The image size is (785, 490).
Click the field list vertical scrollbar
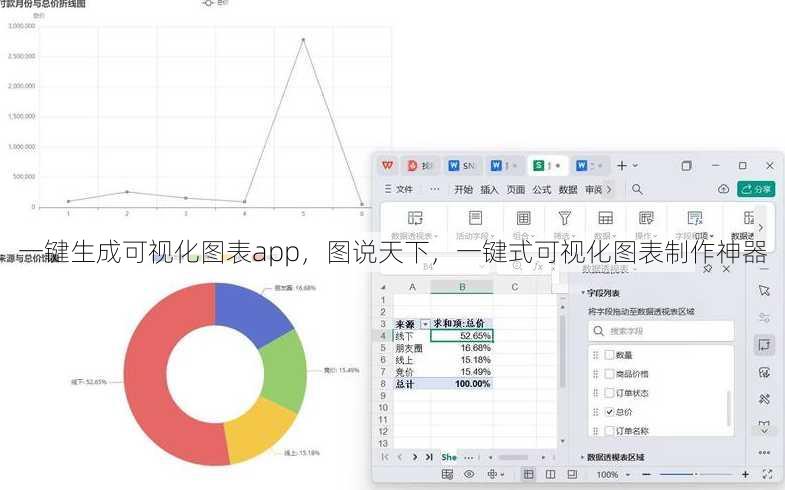pyautogui.click(x=728, y=408)
